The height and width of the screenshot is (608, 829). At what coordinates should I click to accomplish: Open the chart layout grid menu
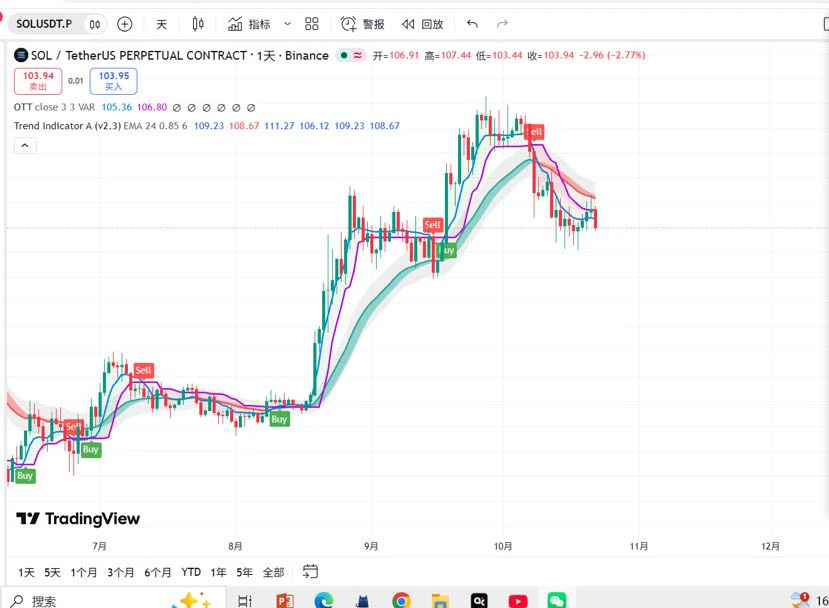tap(312, 24)
